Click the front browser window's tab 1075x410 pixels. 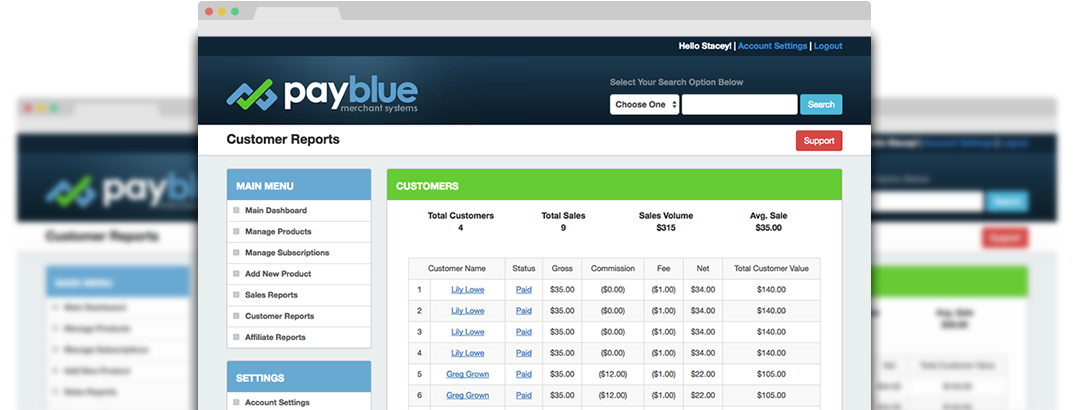tap(298, 14)
